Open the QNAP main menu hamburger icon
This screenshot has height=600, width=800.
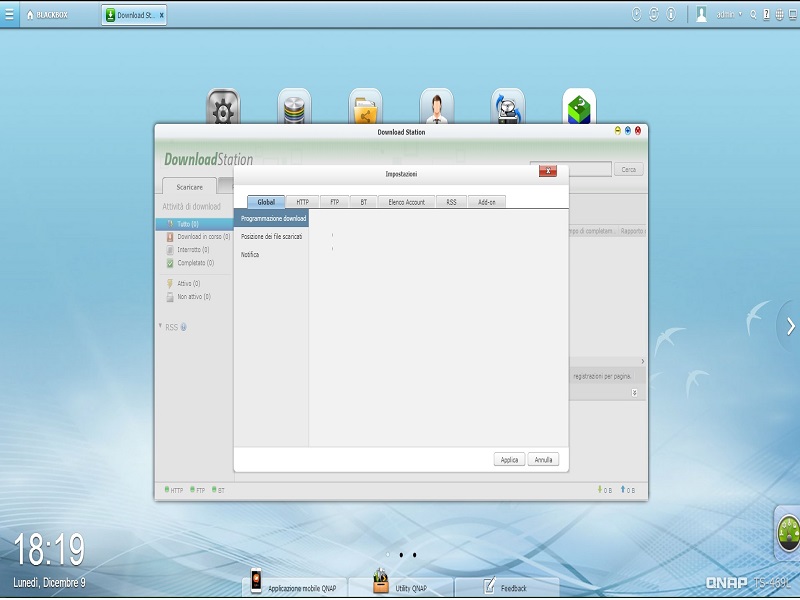(x=10, y=15)
